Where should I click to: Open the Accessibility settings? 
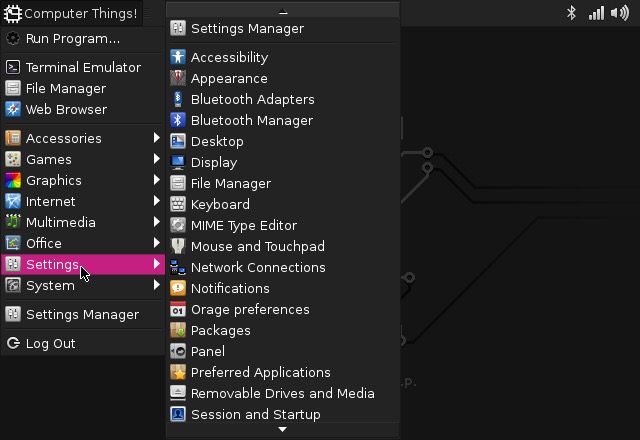(229, 57)
